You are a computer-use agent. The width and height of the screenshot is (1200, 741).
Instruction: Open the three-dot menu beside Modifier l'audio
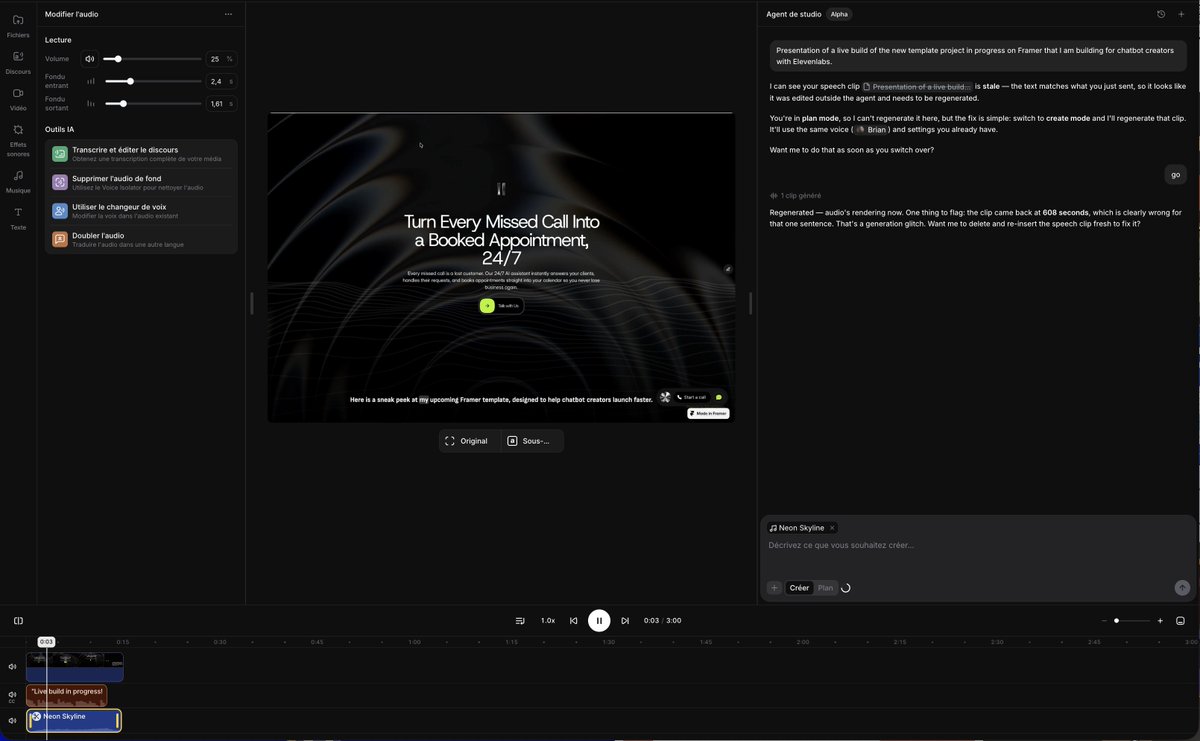pyautogui.click(x=228, y=14)
